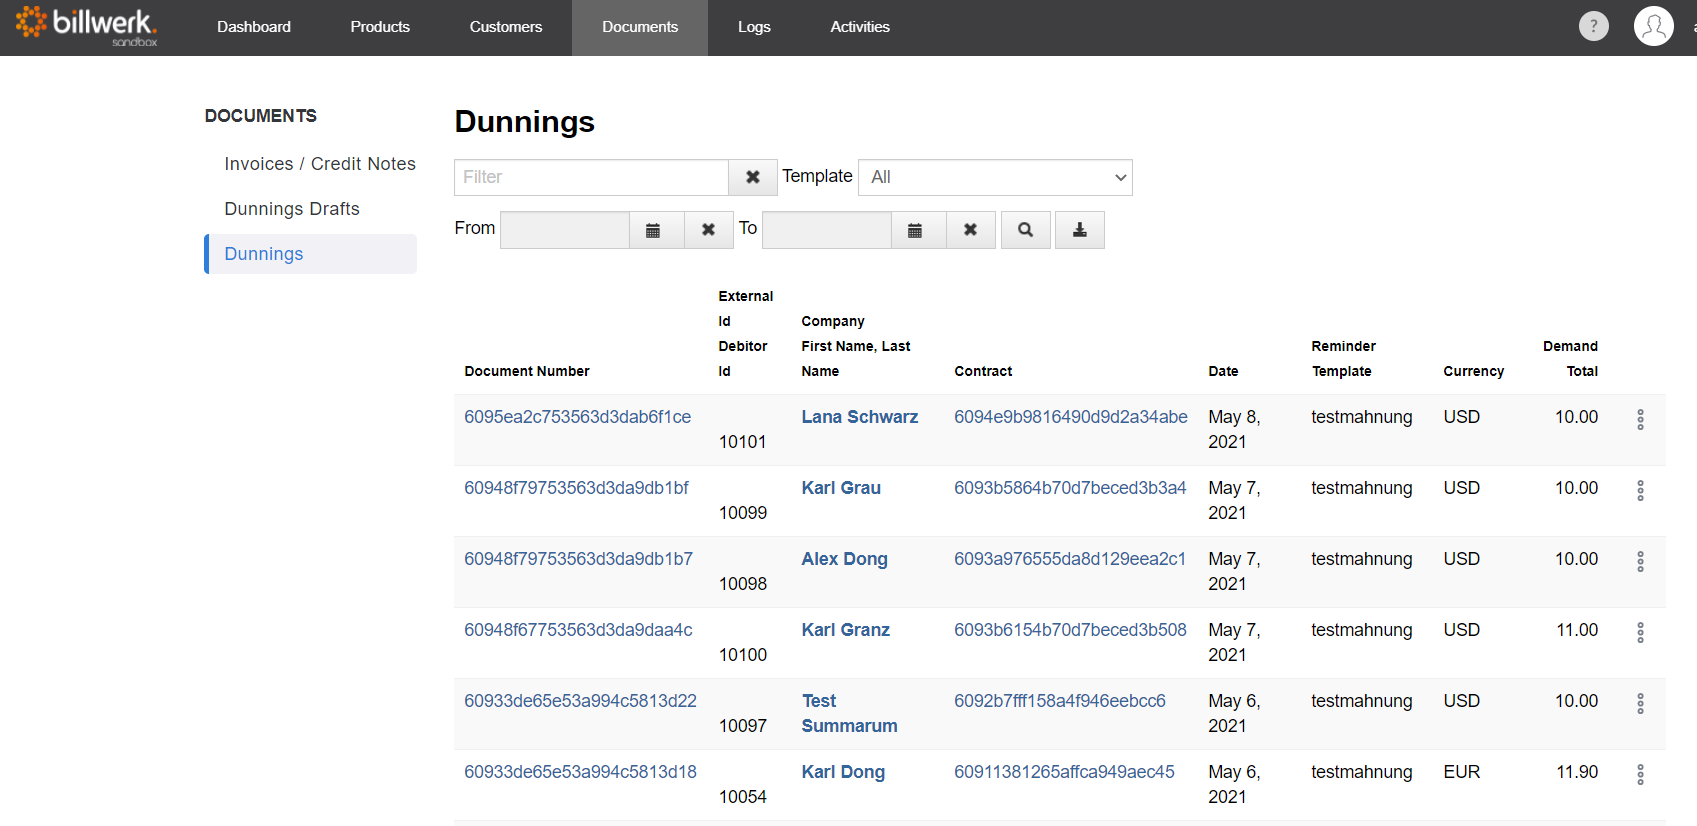The width and height of the screenshot is (1697, 826).
Task: Clear the Filter text with the X button
Action: pos(753,177)
